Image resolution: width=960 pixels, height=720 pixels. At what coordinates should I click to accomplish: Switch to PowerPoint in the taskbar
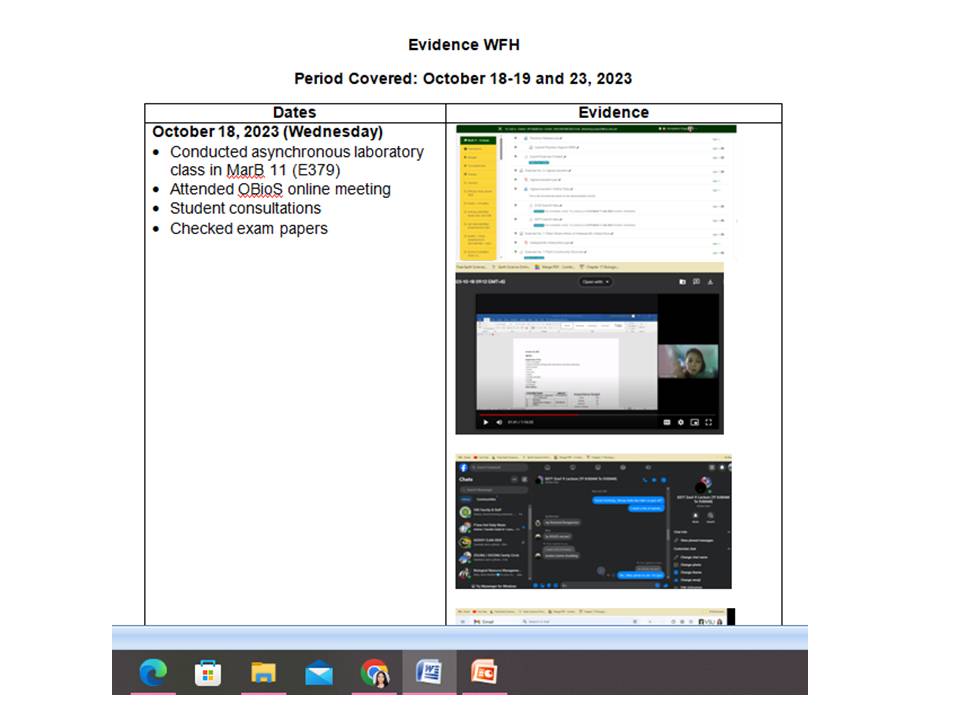click(x=484, y=673)
